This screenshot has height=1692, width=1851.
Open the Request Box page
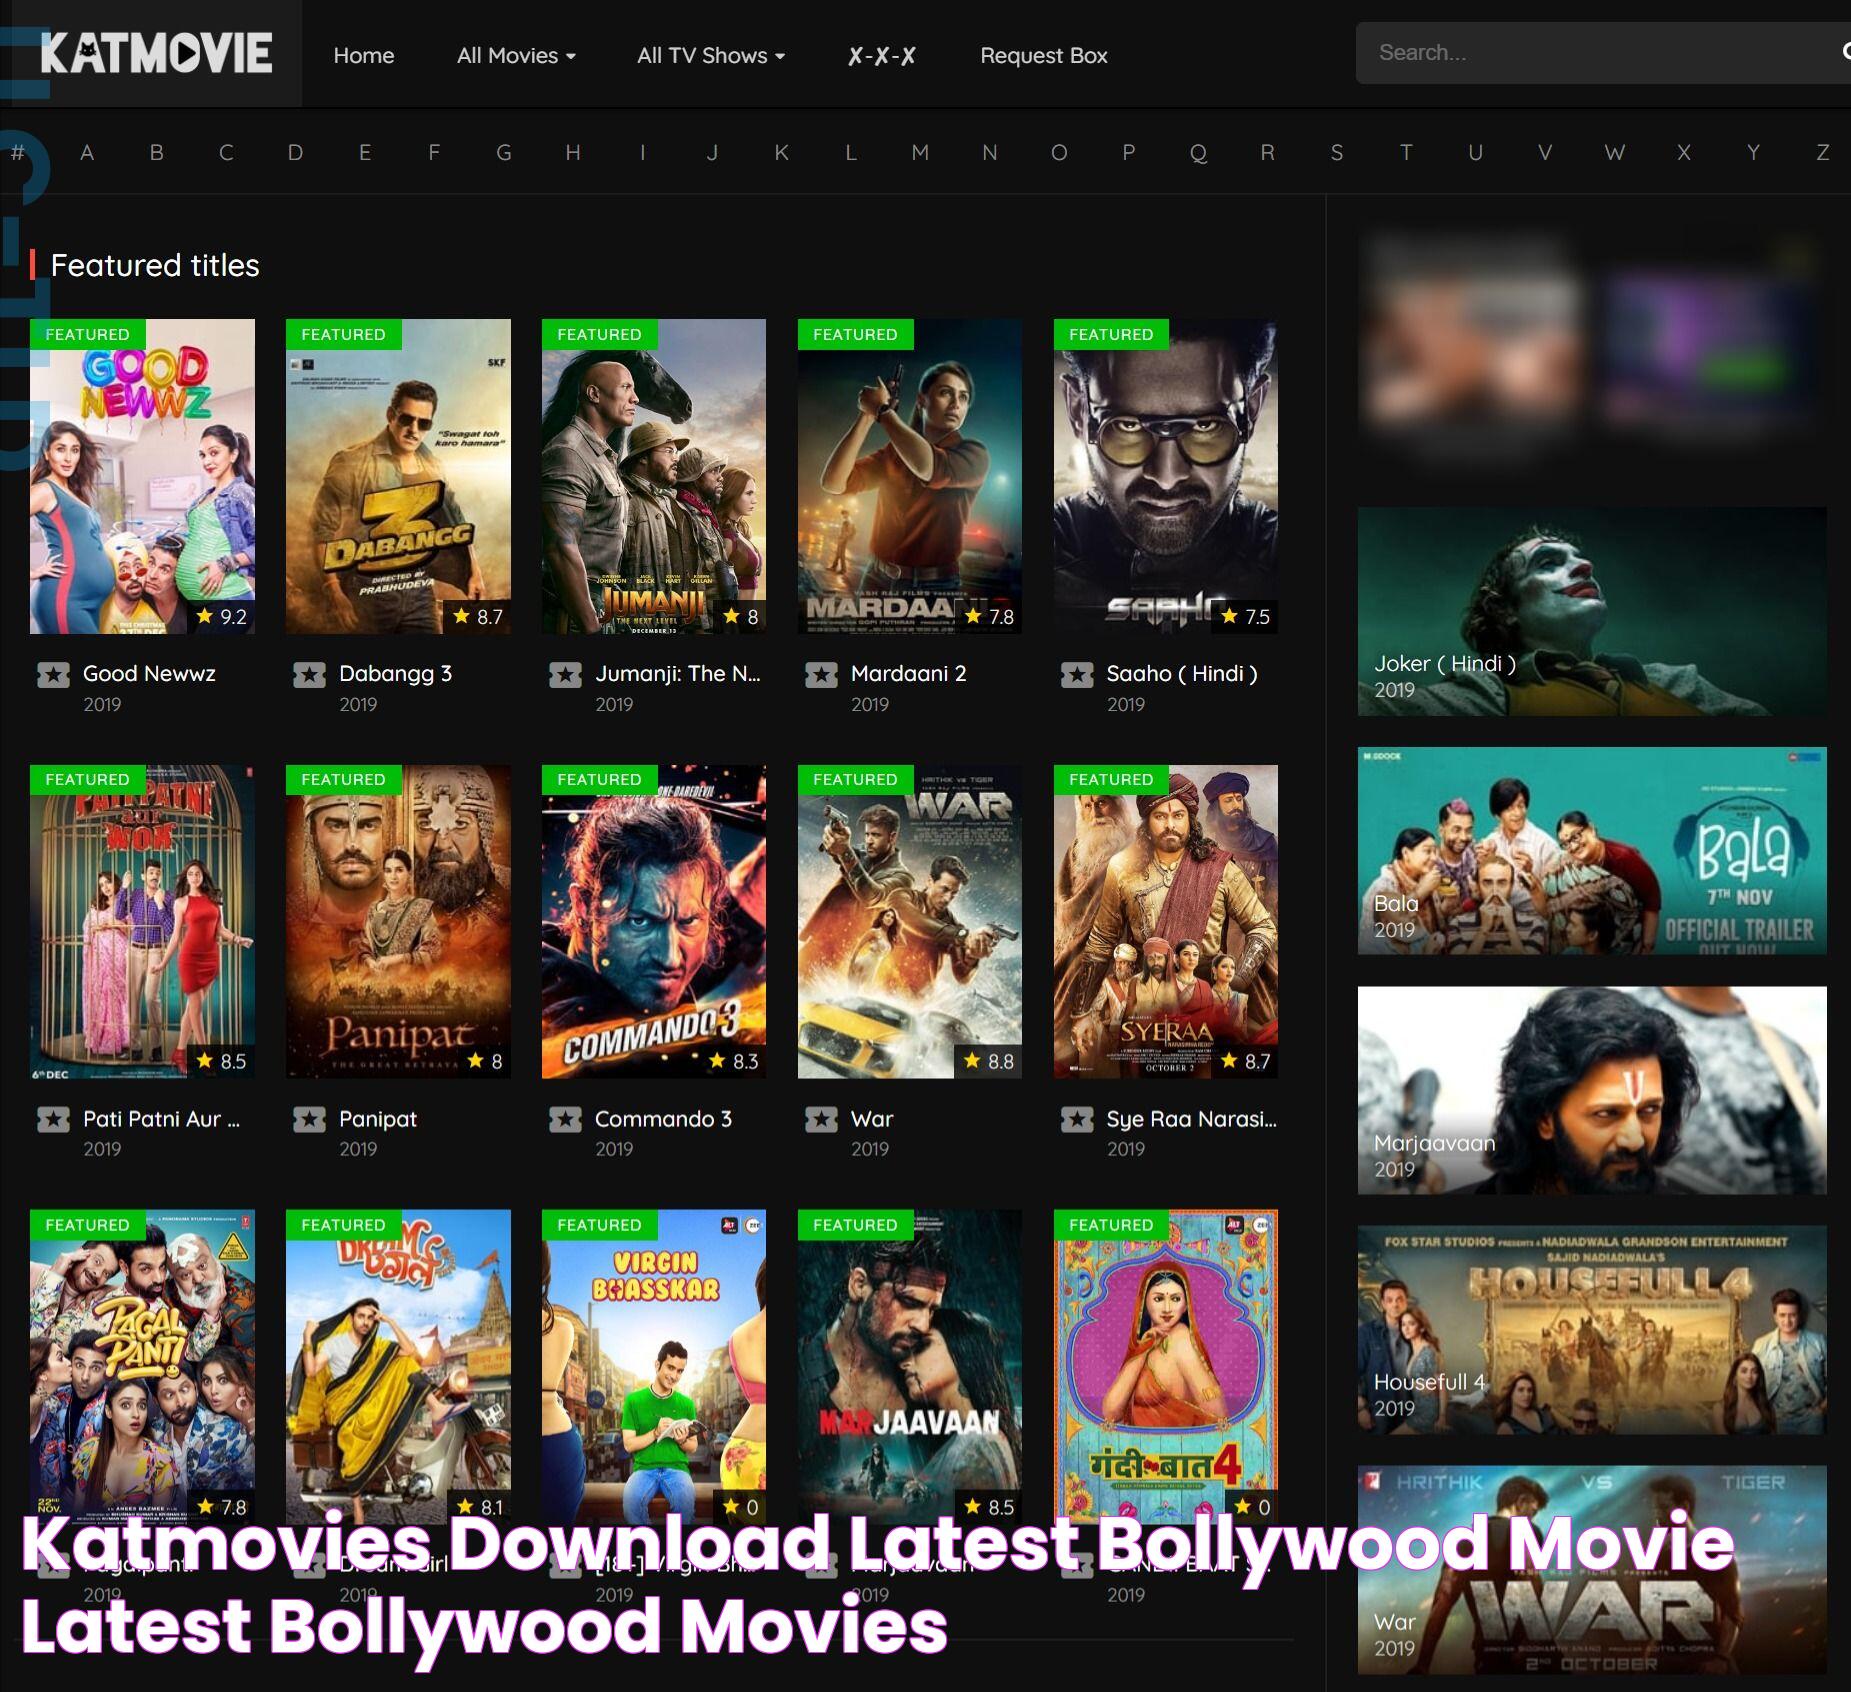1044,55
